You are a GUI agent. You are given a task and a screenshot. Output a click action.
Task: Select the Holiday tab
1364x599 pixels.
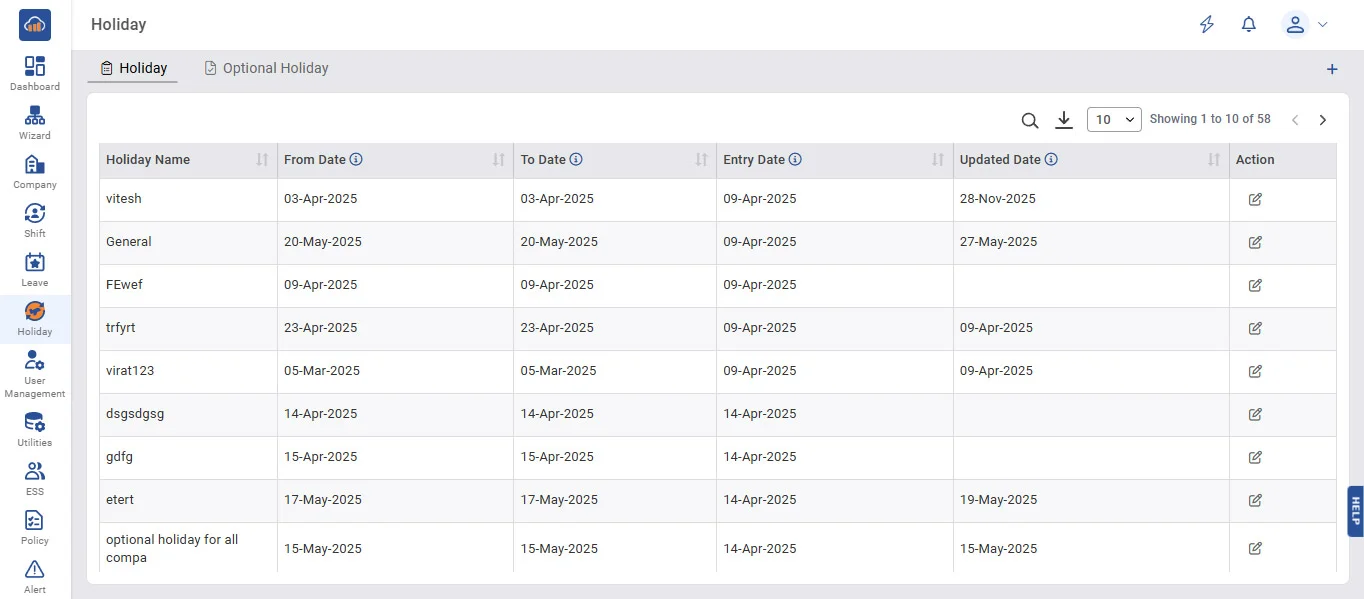133,68
